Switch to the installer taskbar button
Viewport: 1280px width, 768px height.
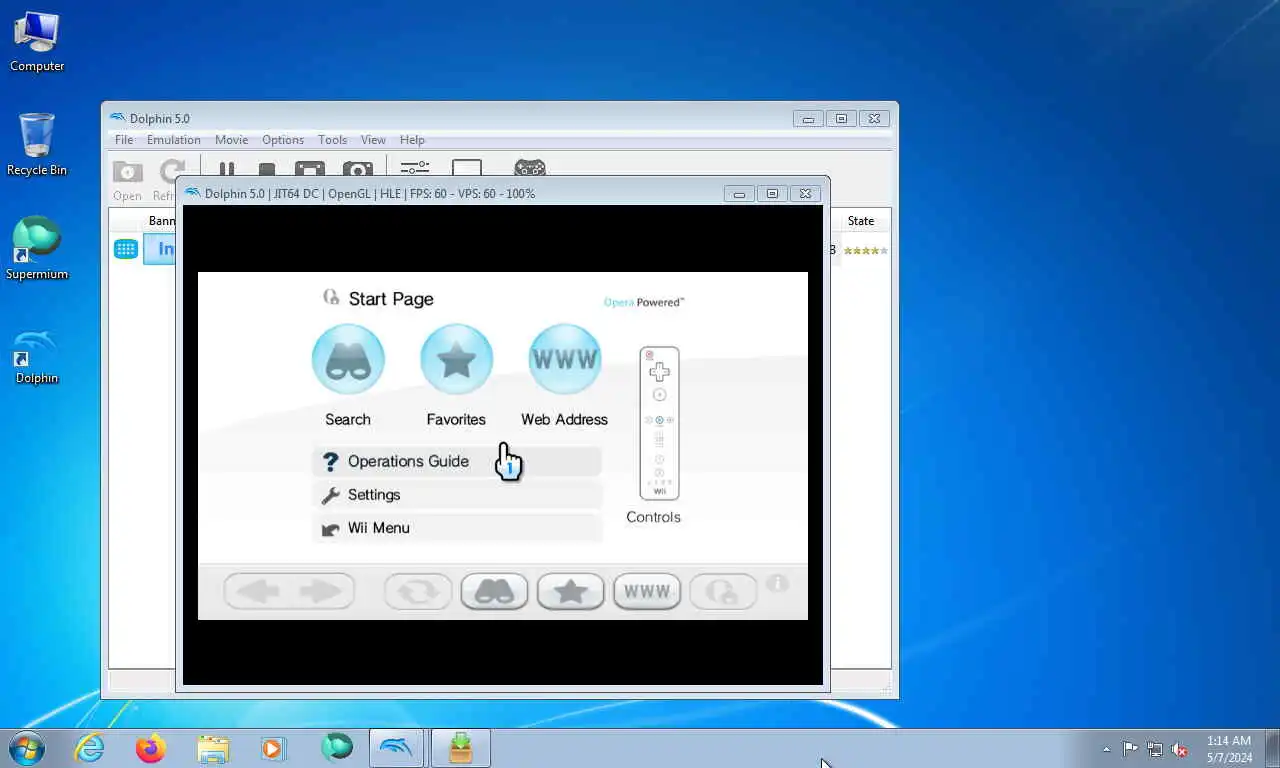click(460, 748)
